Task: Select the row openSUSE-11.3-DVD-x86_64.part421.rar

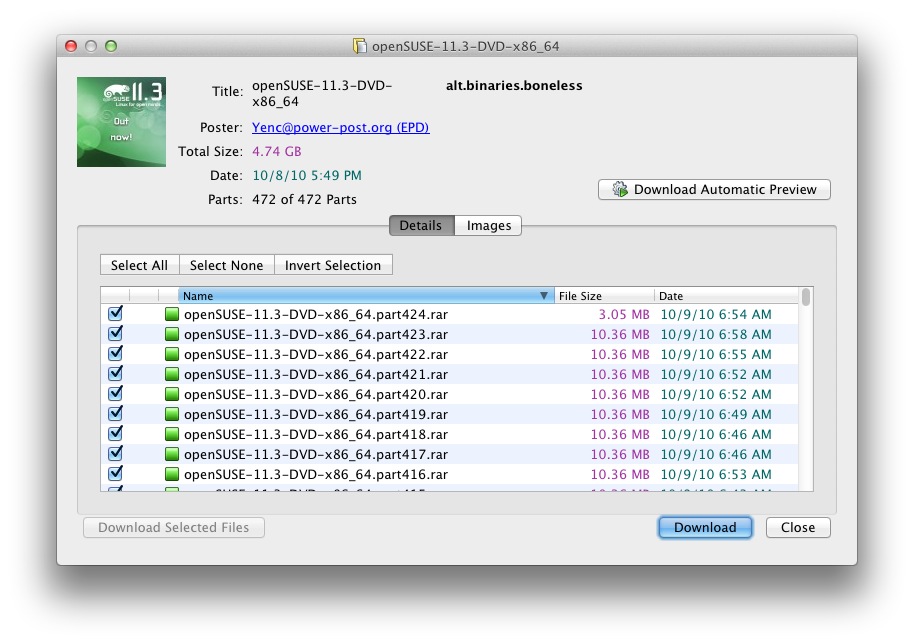Action: click(x=449, y=374)
